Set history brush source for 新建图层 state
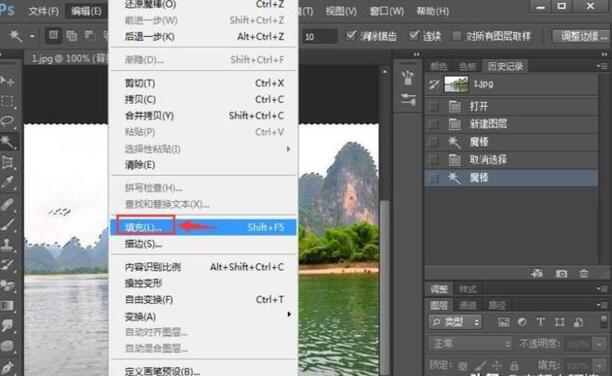 click(433, 124)
